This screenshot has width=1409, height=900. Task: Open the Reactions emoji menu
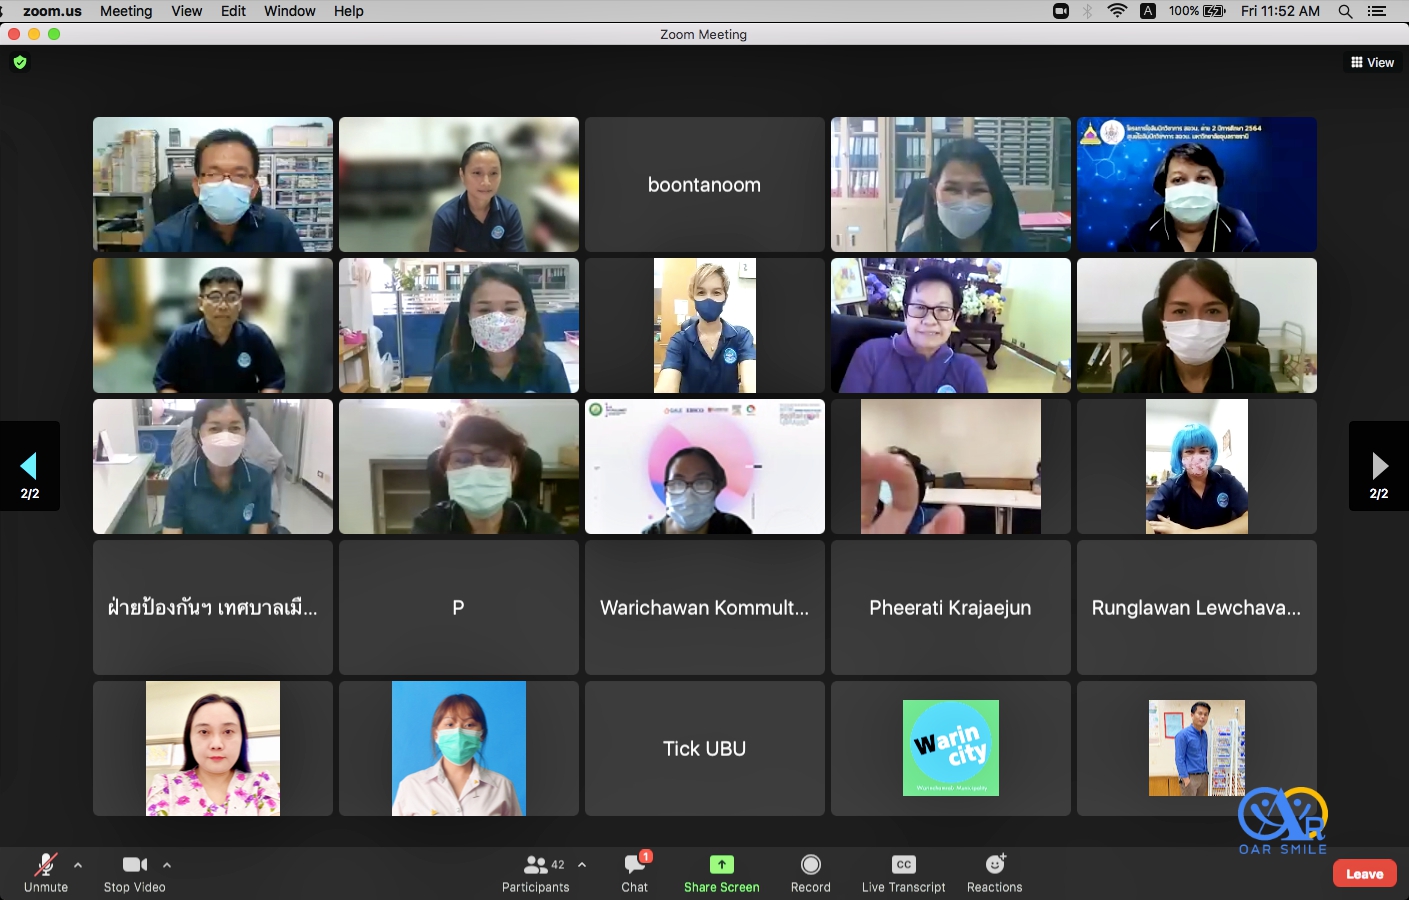994,865
